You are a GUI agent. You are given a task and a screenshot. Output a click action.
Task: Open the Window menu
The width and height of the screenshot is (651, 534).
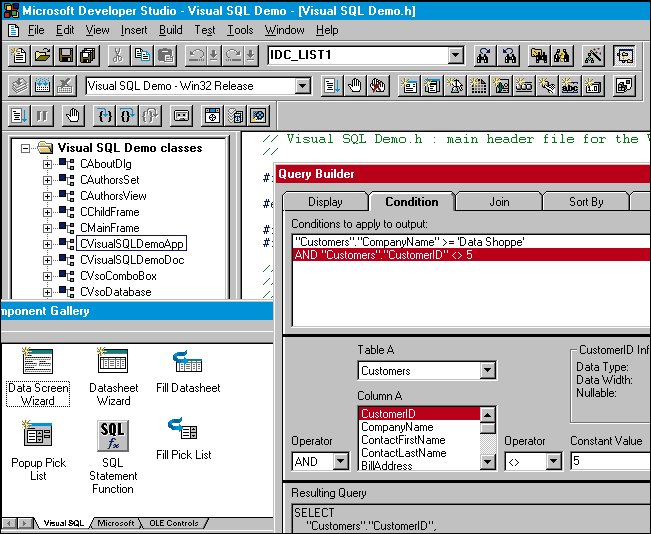pos(284,30)
